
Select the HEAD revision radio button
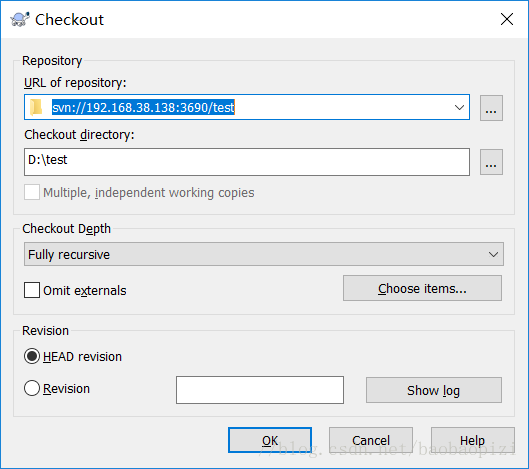32,356
